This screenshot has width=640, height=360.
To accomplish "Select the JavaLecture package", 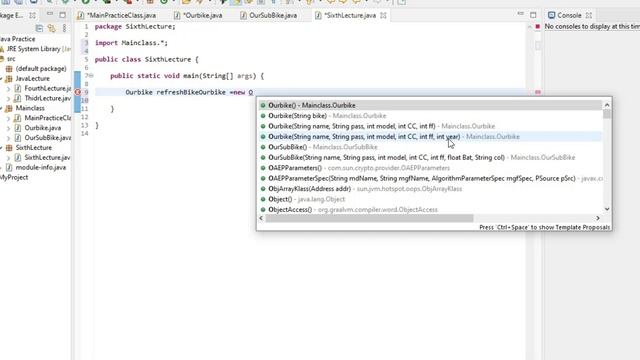I will (28, 78).
